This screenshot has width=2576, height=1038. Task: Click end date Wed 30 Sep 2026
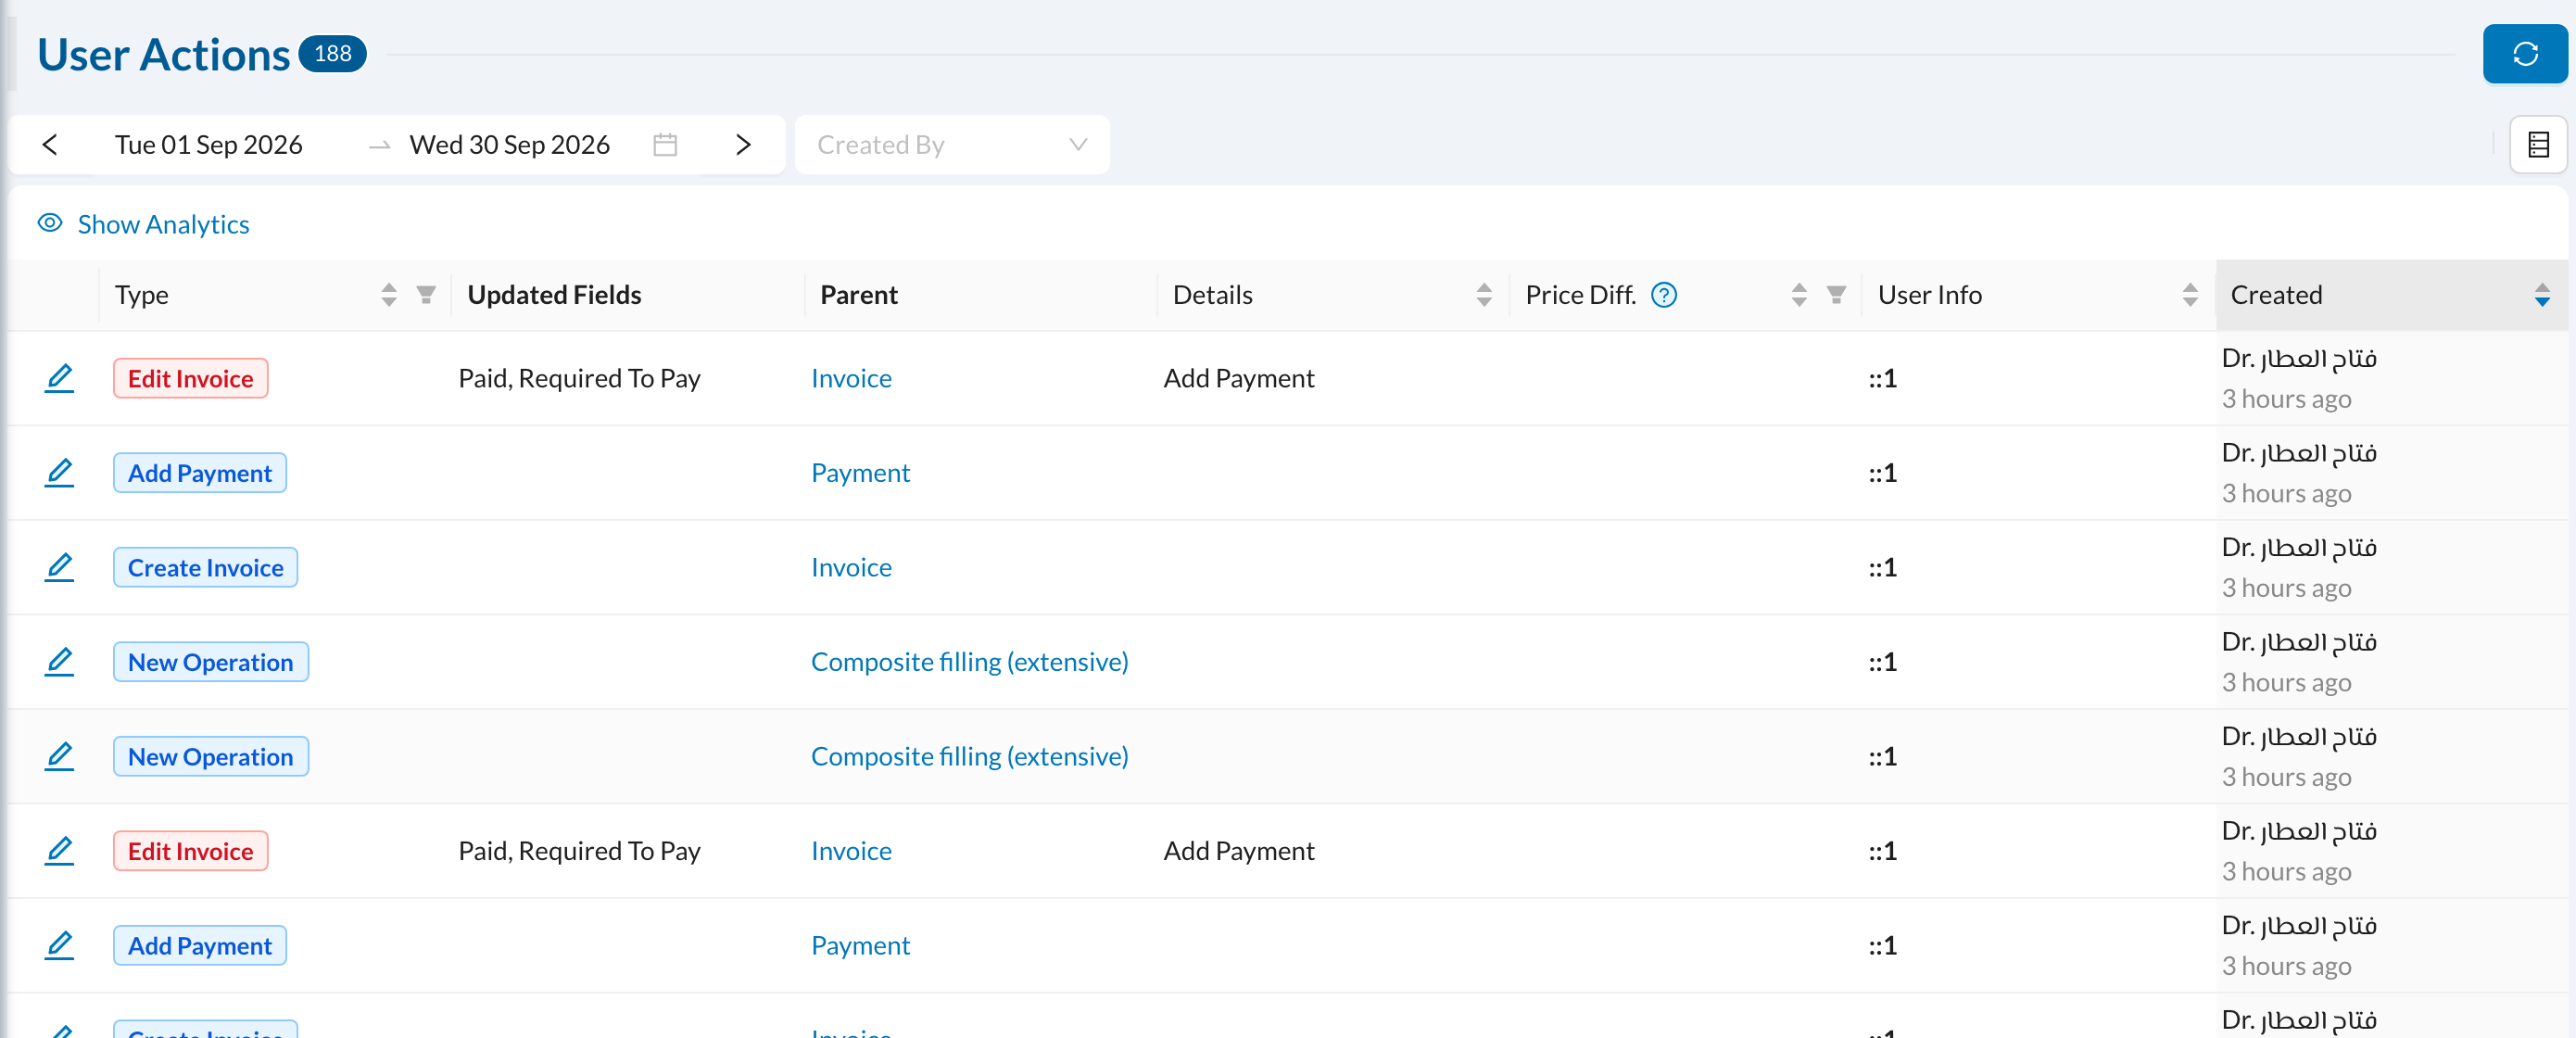point(509,145)
